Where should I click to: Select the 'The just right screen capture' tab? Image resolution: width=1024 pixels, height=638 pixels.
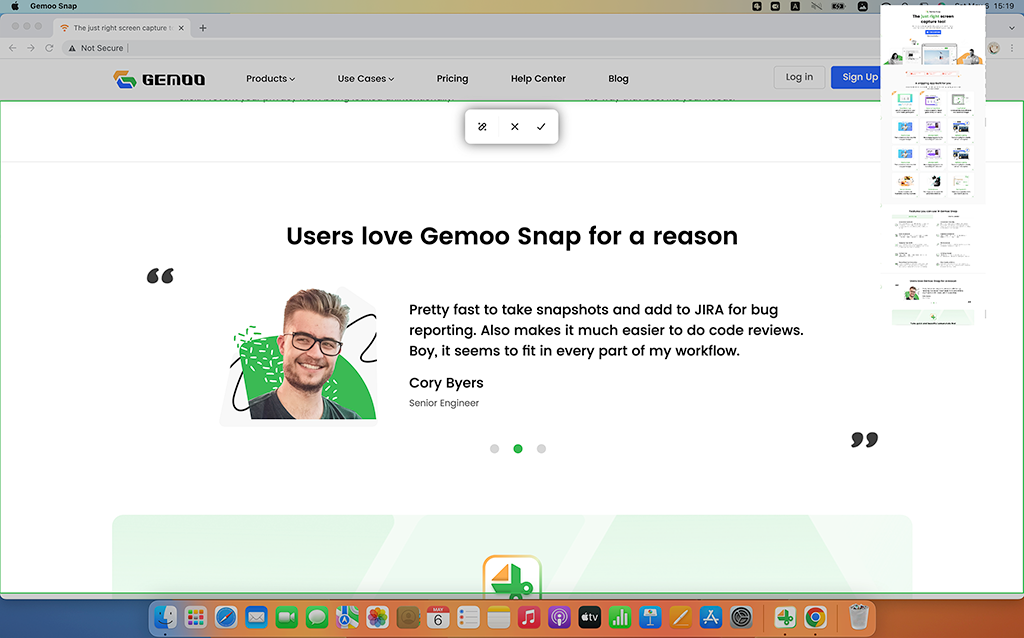point(121,27)
